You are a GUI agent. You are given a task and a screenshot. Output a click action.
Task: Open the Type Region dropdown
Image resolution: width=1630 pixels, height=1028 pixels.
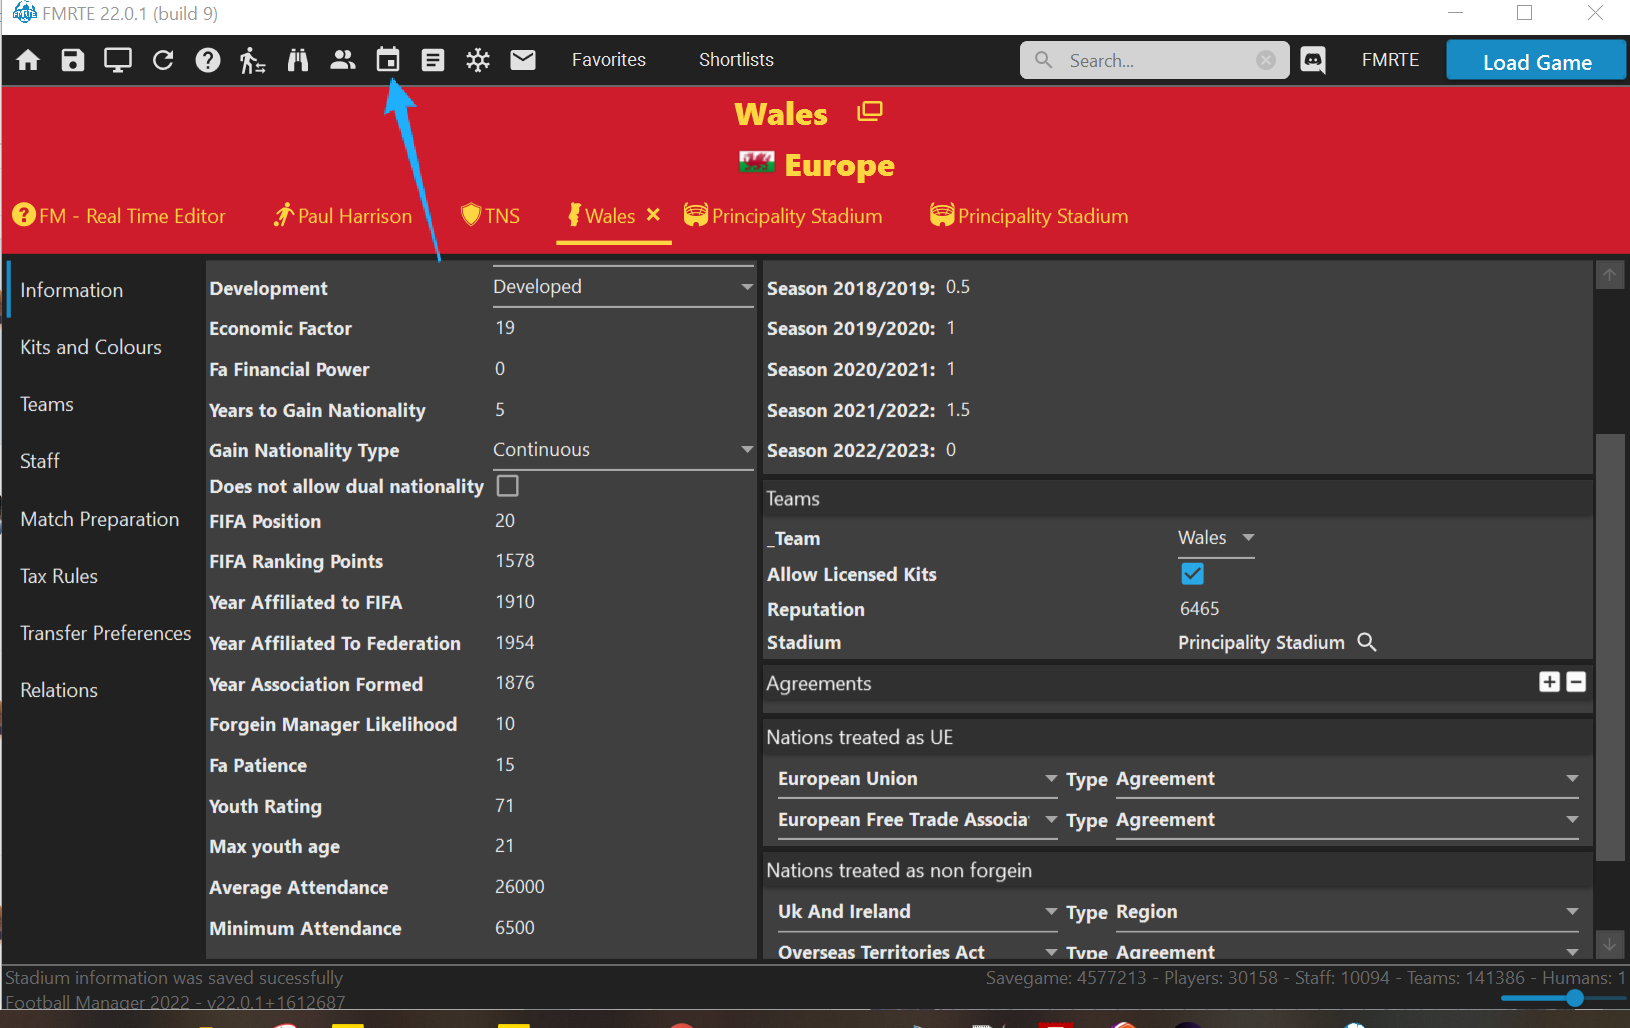(1347, 912)
